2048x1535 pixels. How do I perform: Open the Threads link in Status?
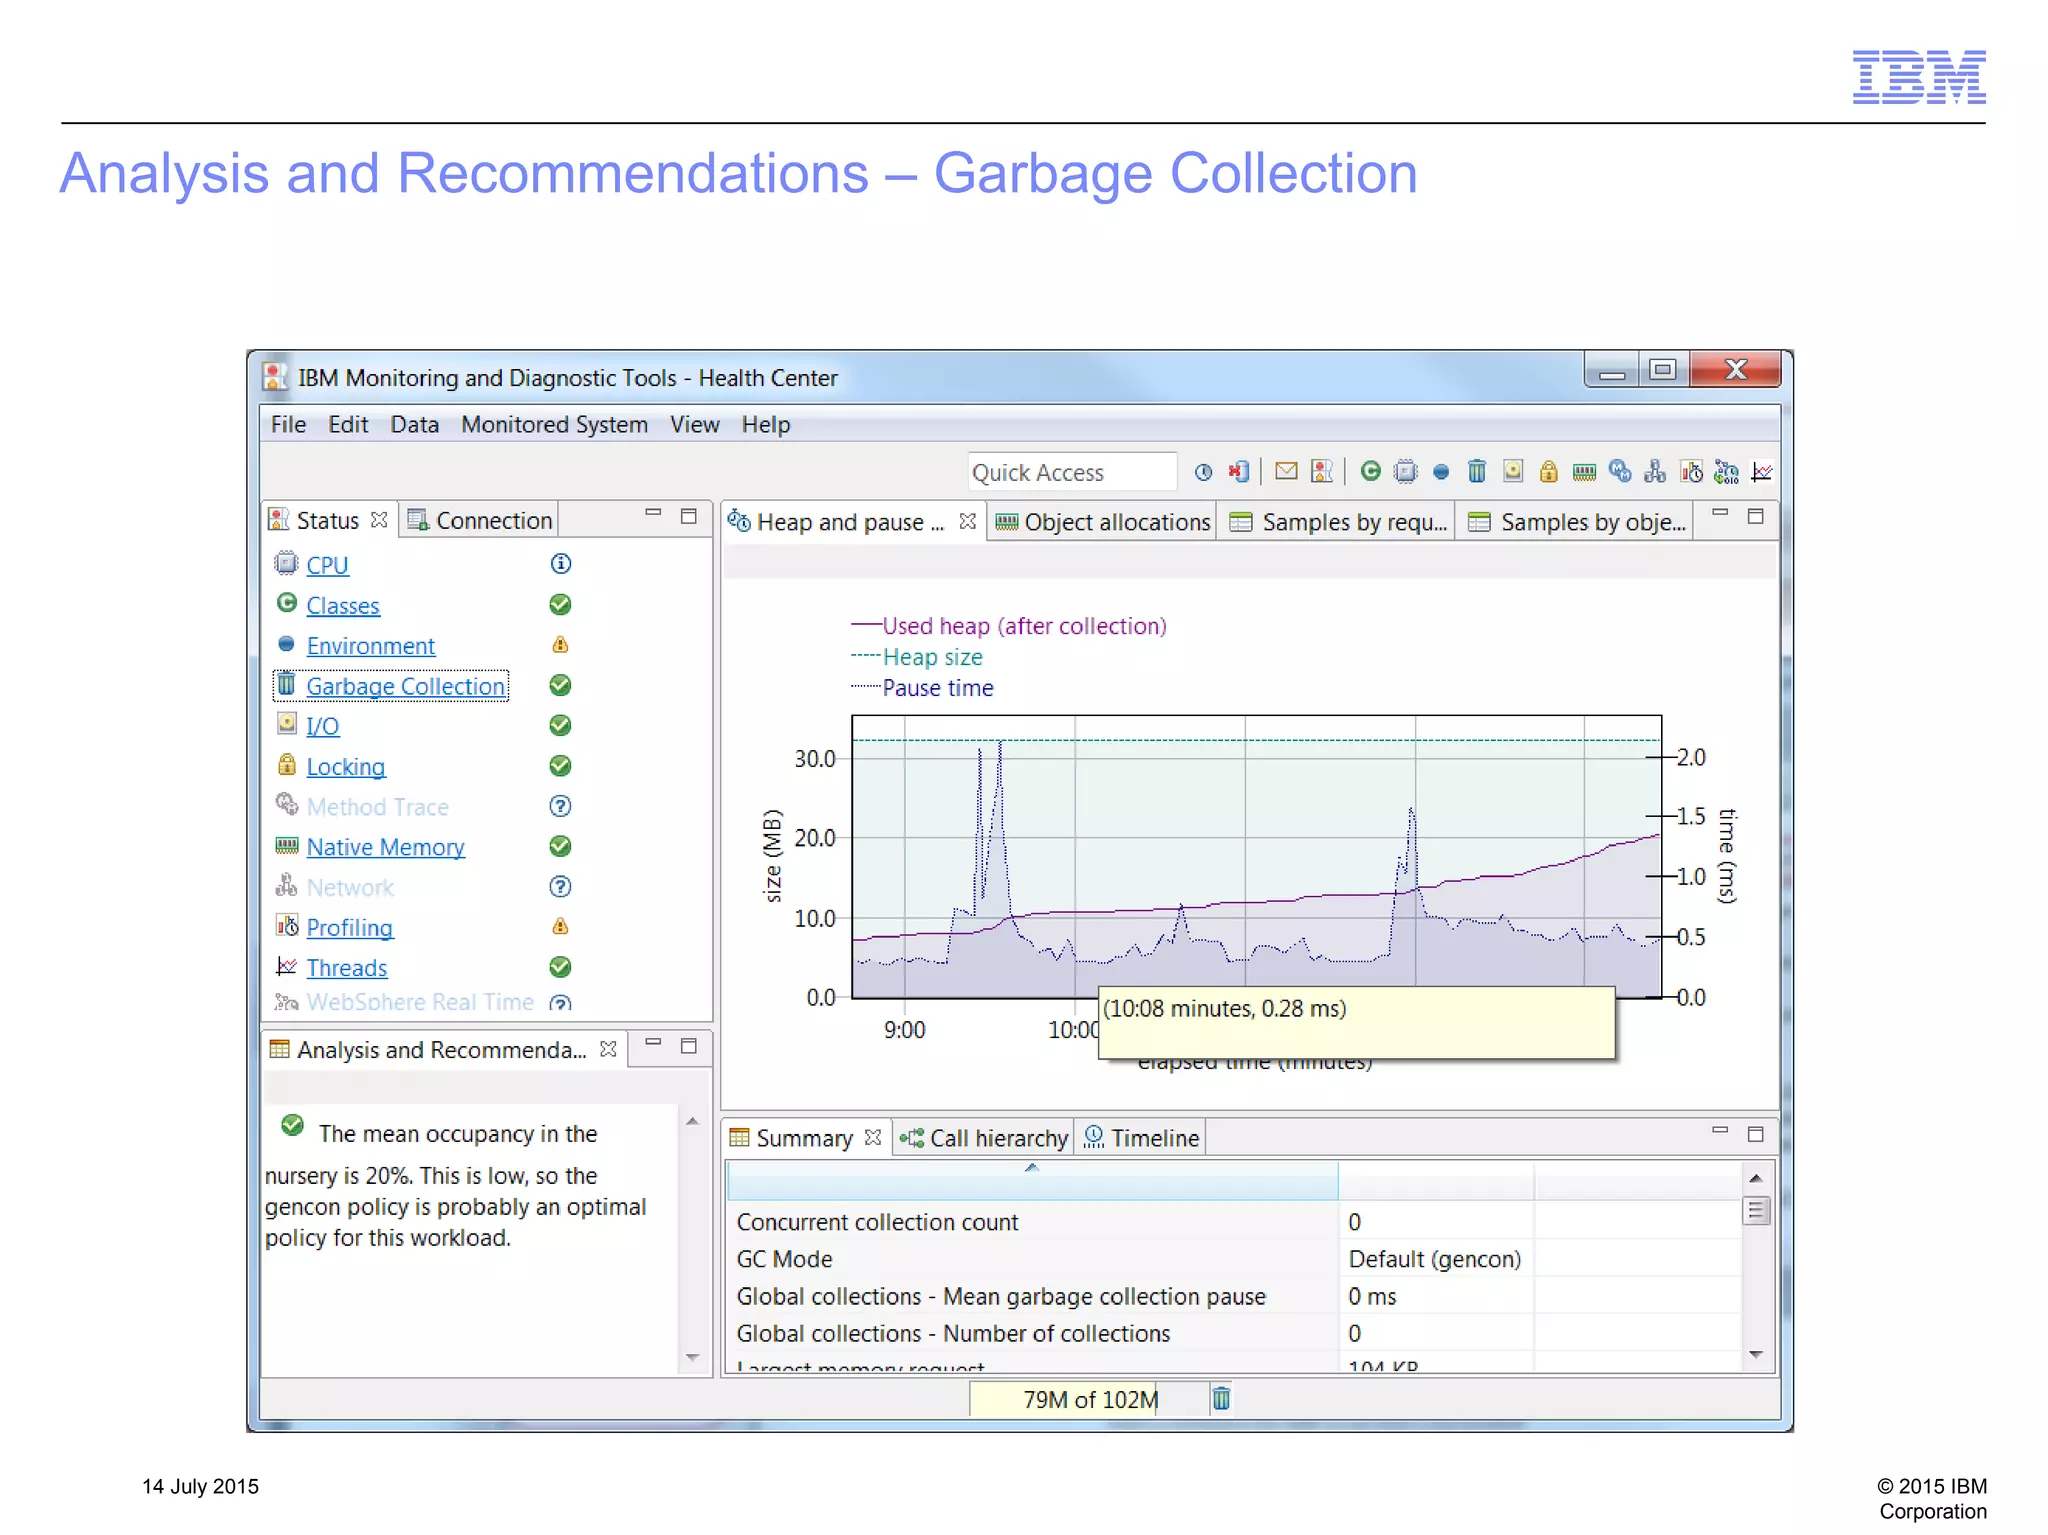point(347,968)
